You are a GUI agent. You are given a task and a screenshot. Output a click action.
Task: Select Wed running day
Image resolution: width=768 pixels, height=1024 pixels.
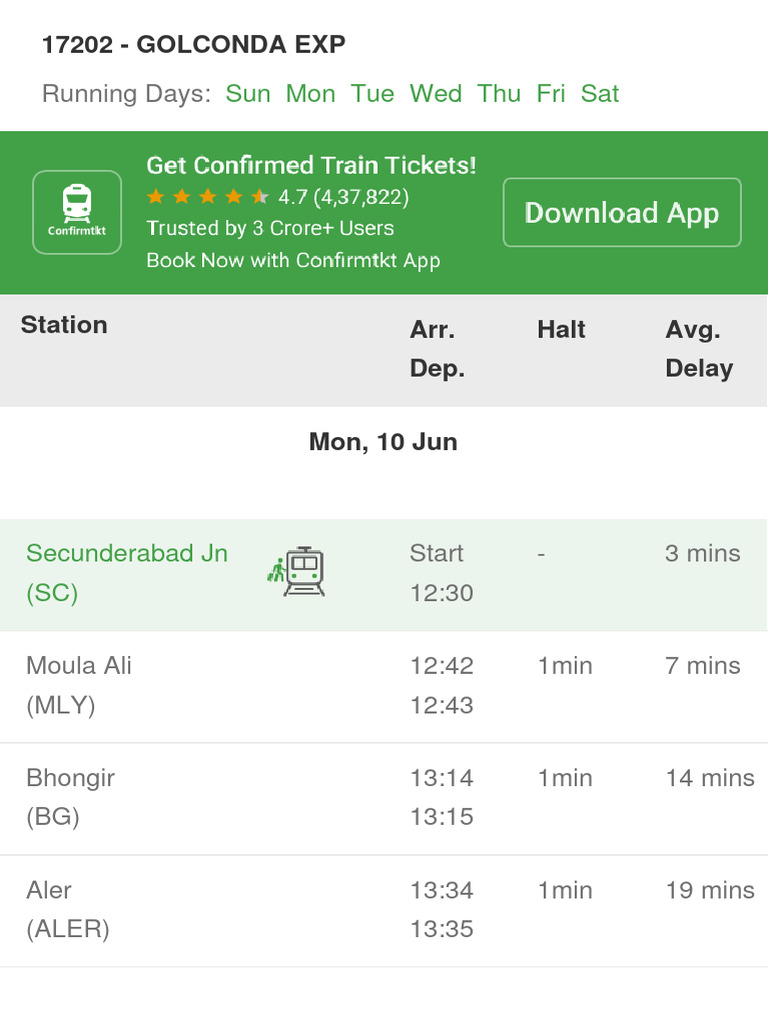pyautogui.click(x=436, y=94)
